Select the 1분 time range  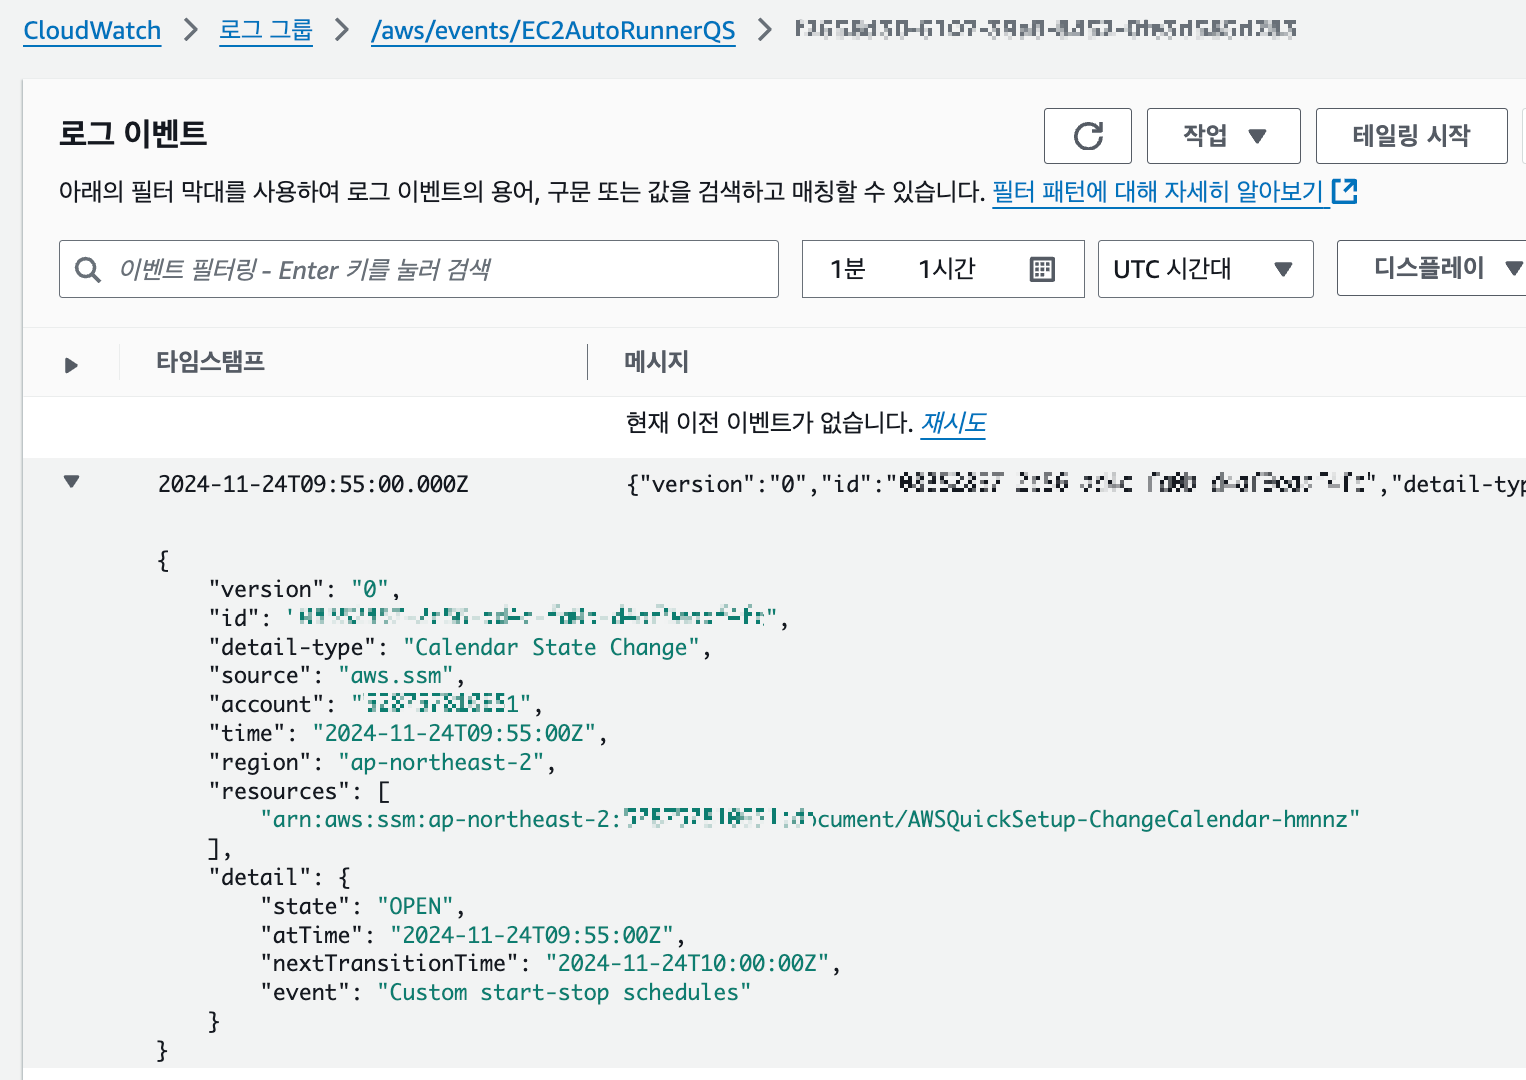847,269
